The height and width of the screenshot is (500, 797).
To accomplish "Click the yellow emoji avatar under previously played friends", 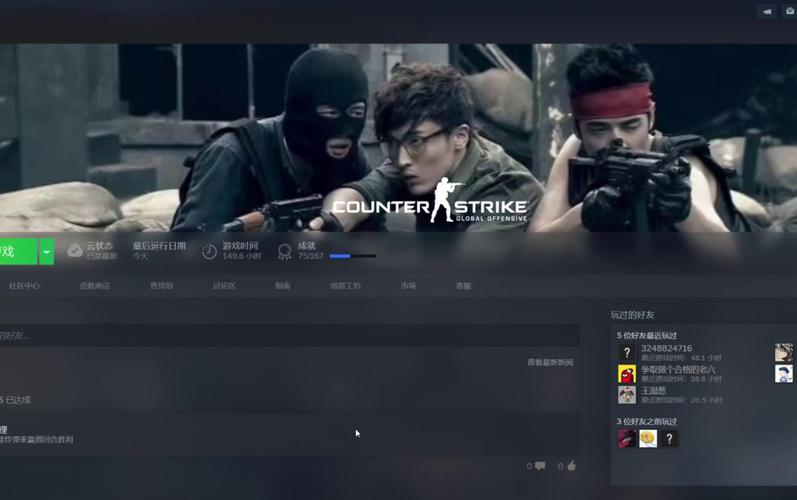I will 648,439.
